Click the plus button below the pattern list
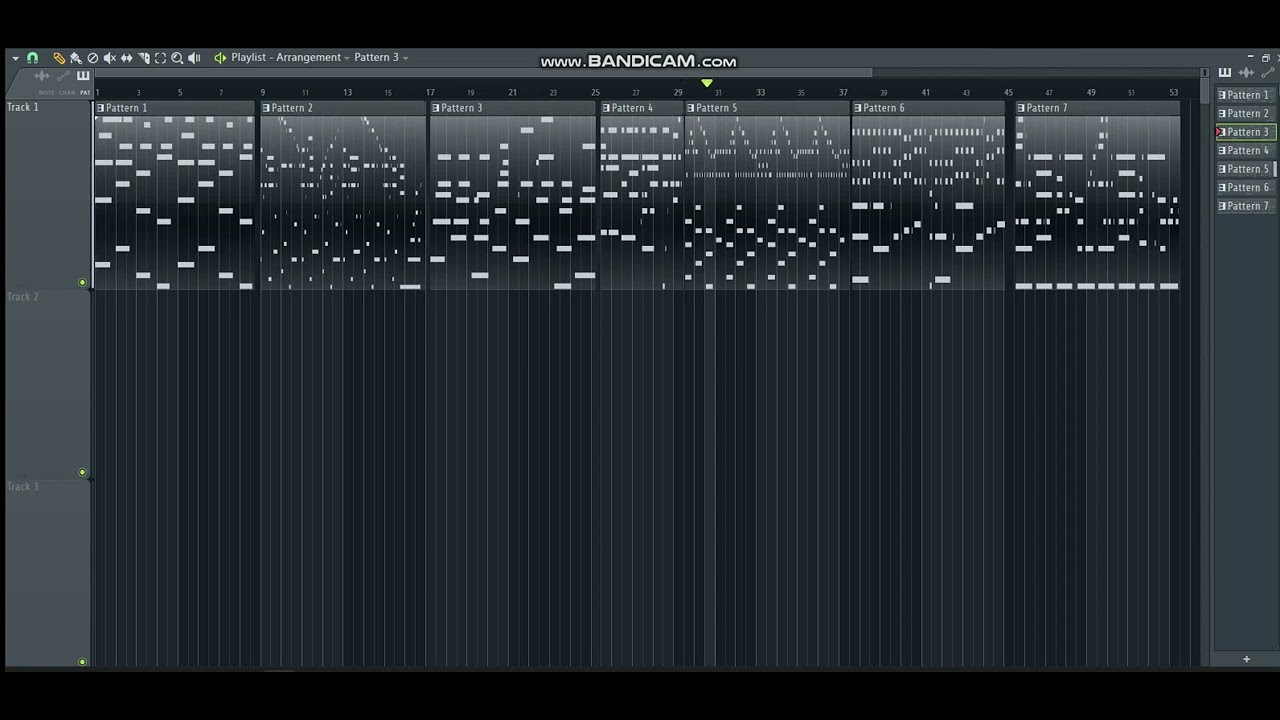Screen dimensions: 1280x720 pyautogui.click(x=1246, y=659)
